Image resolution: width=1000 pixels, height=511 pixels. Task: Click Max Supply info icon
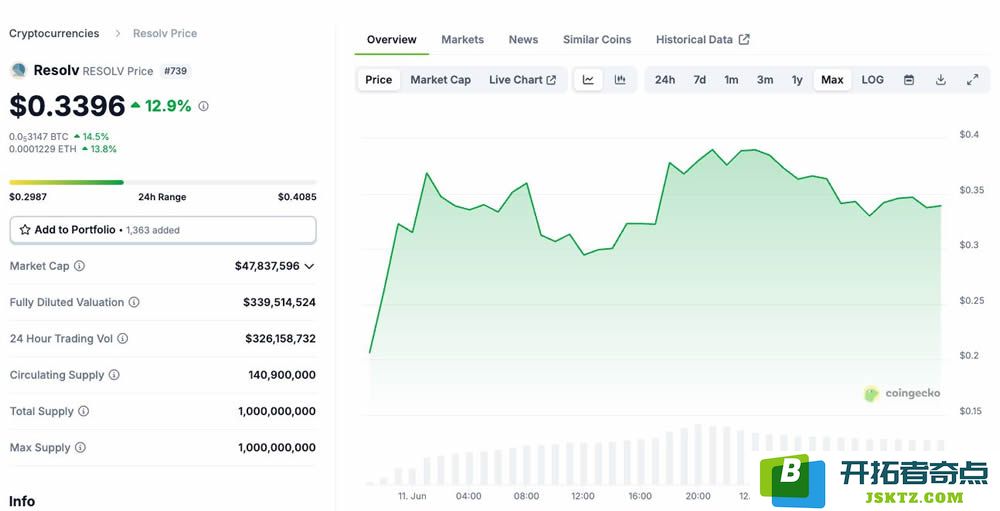coord(80,448)
